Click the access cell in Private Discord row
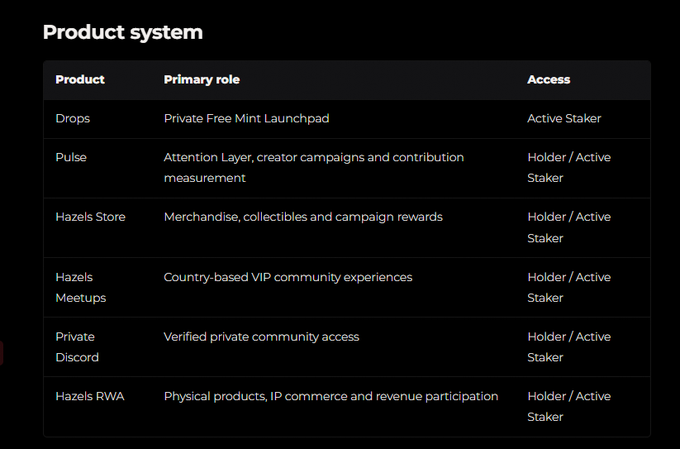 (x=569, y=347)
